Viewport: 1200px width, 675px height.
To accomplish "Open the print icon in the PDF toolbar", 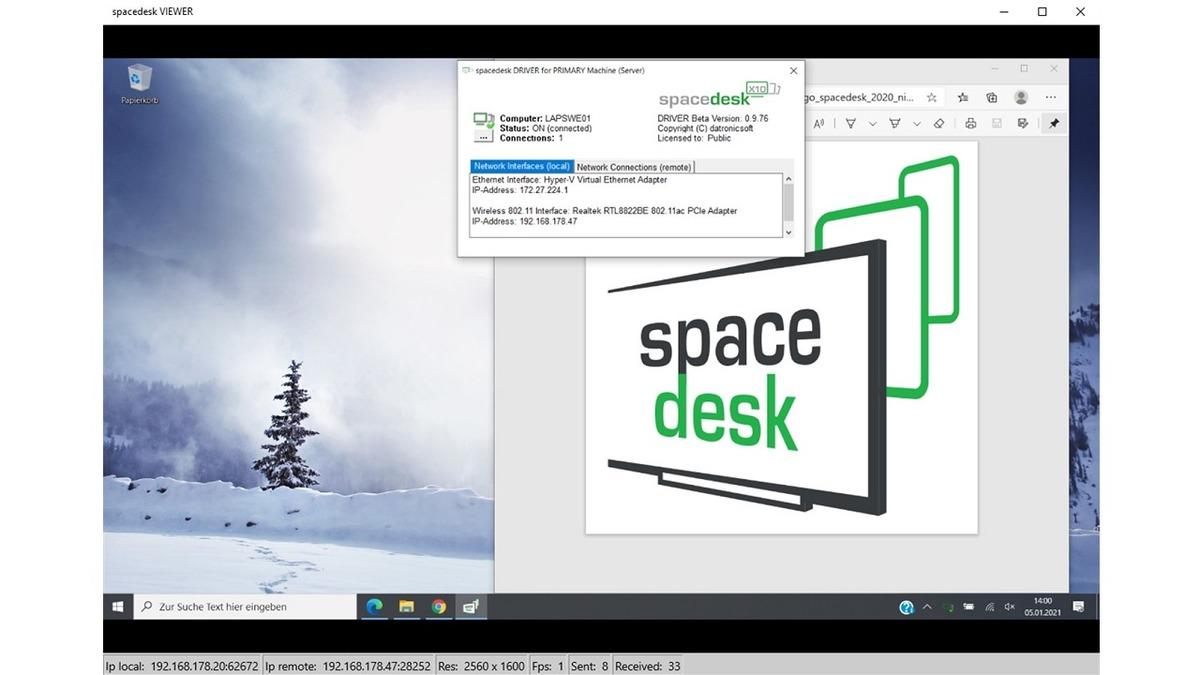I will point(970,122).
